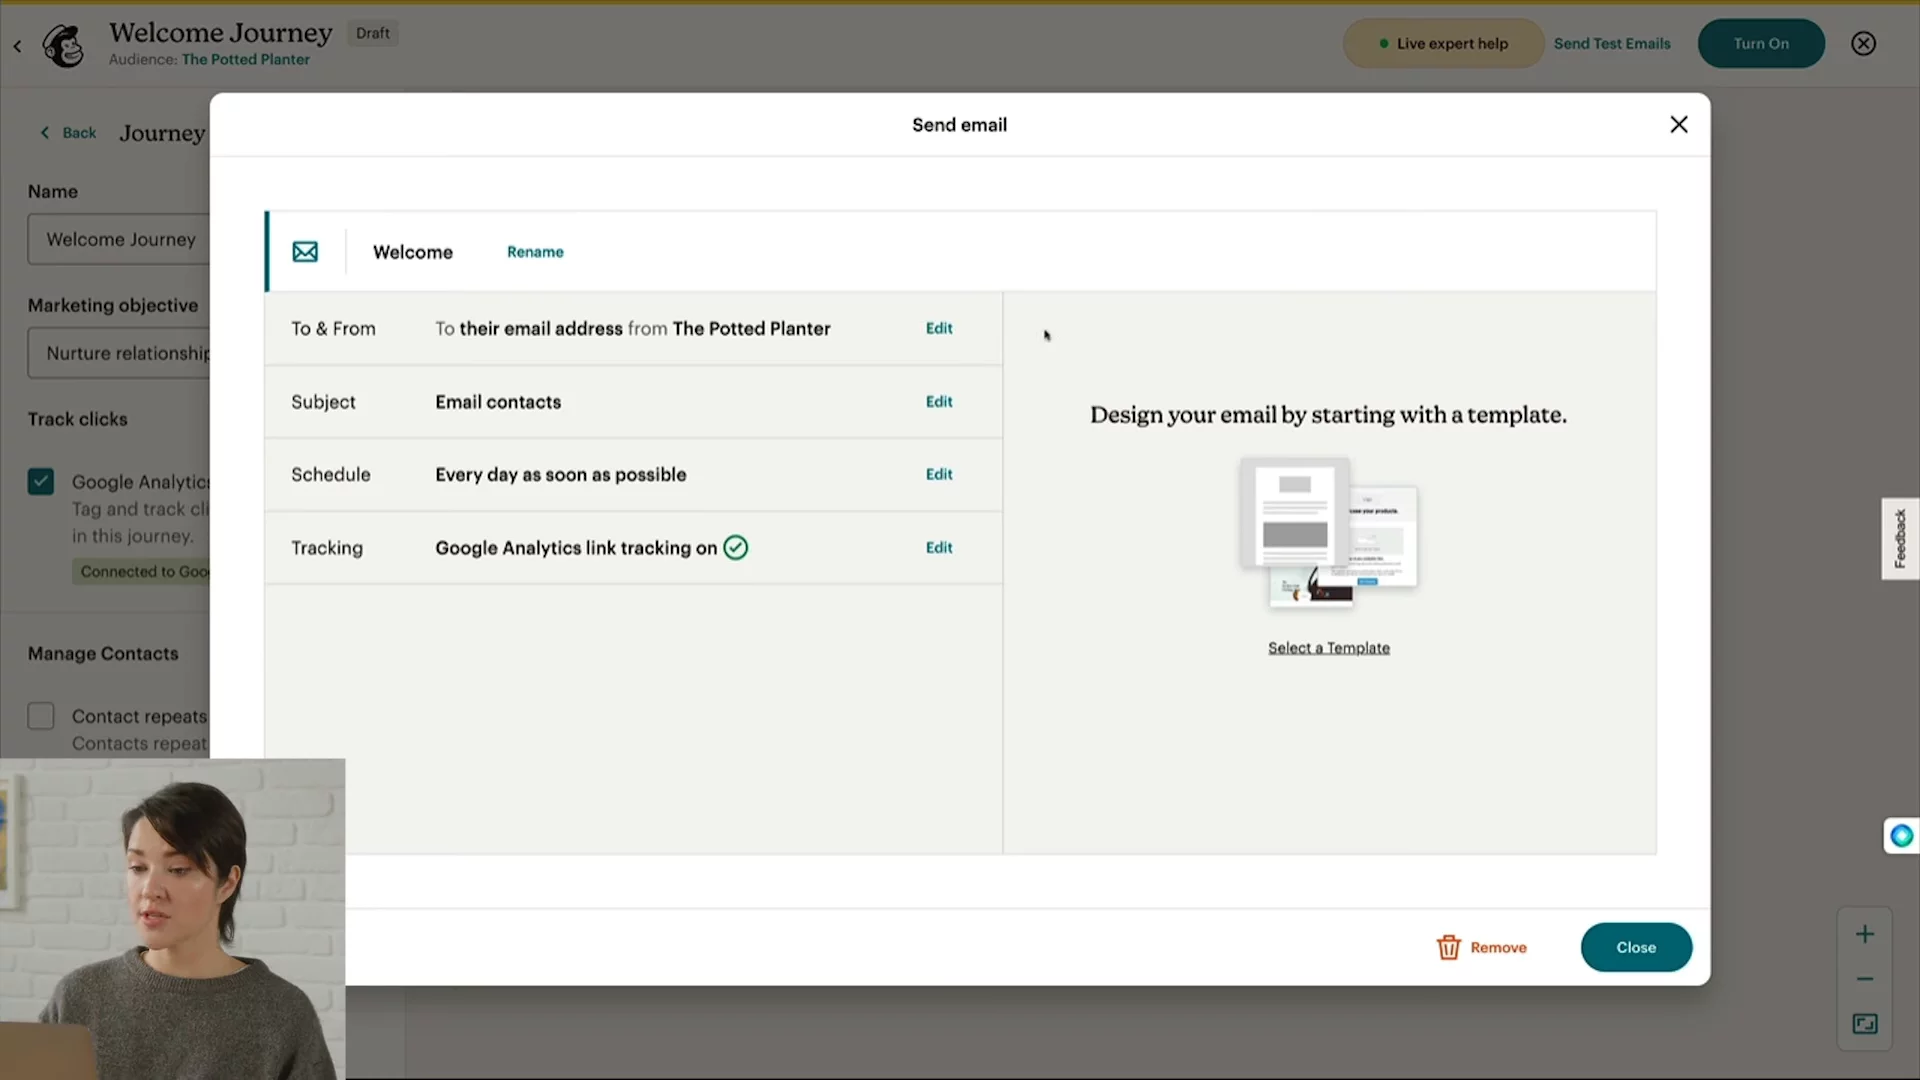
Task: Enable the Contact repeats checkbox
Action: click(41, 716)
